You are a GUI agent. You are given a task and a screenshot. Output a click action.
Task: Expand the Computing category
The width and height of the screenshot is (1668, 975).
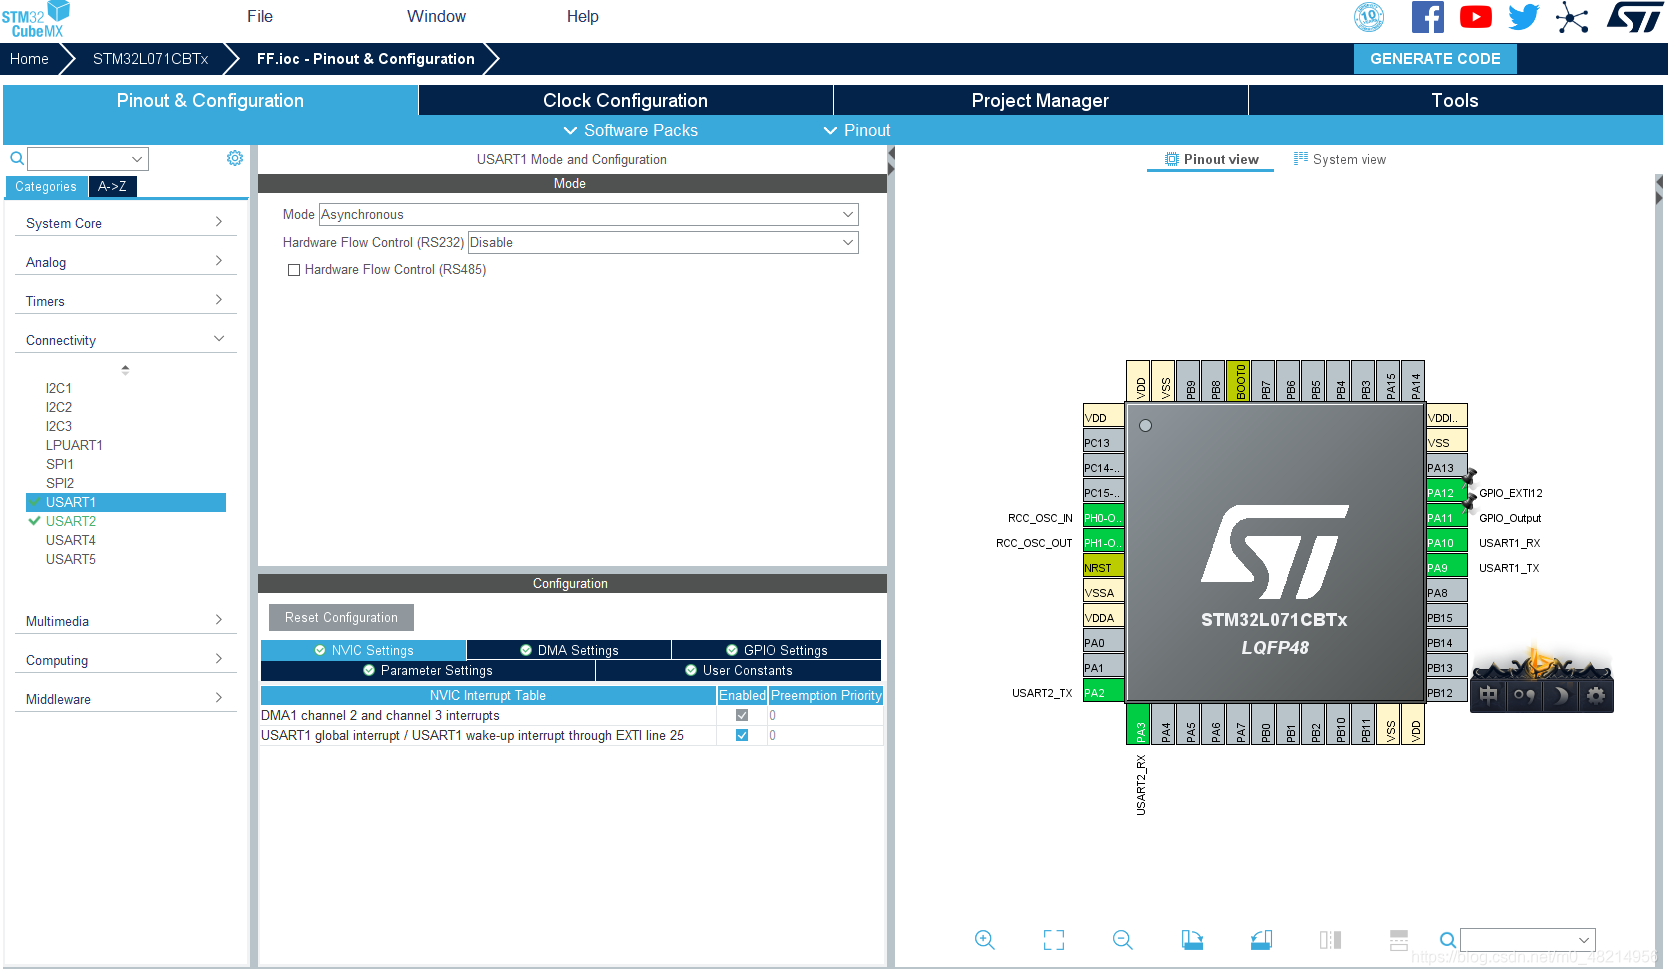click(x=125, y=660)
